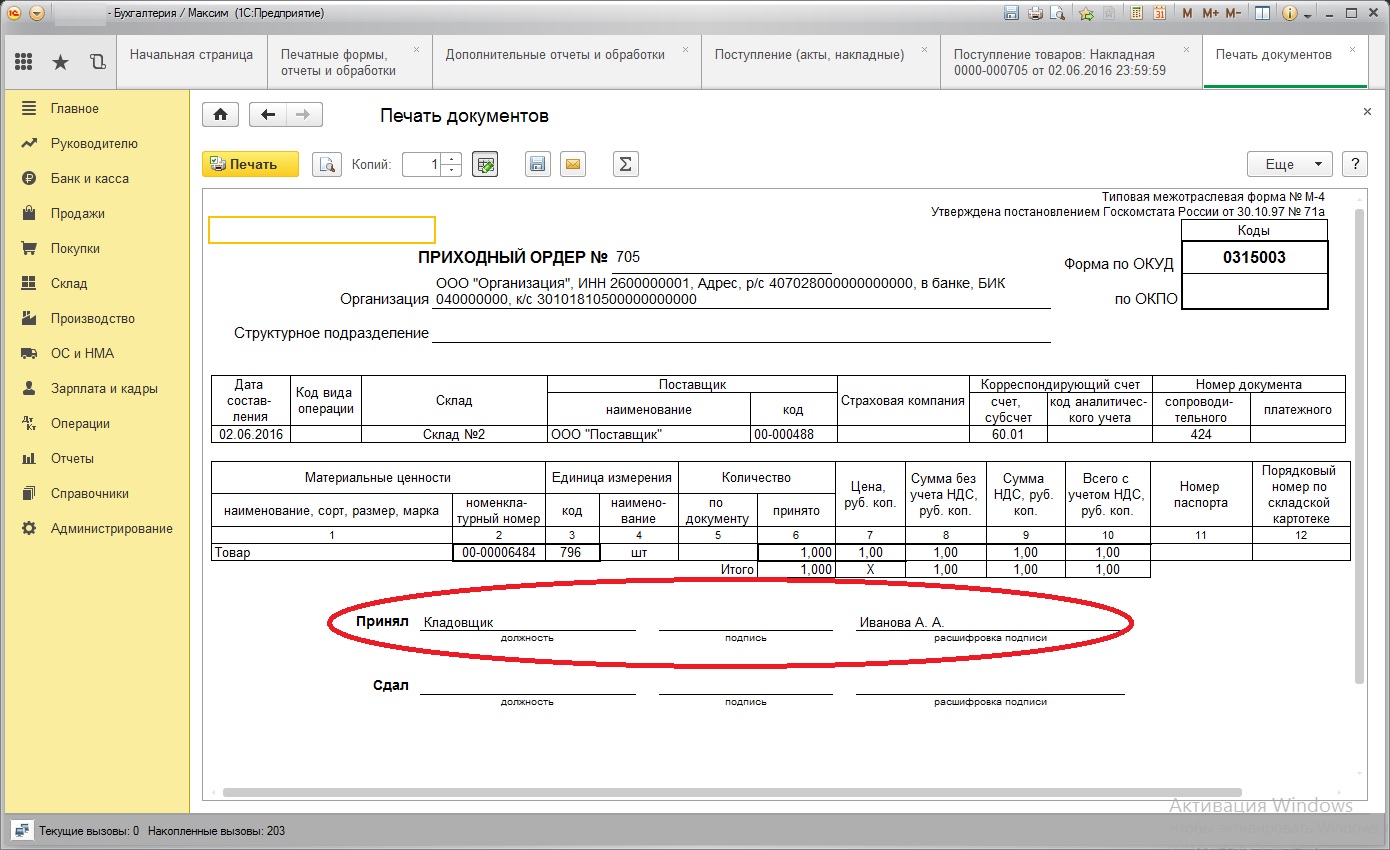Open the Продажи section
Viewport: 1390px width, 850px height.
click(95, 213)
